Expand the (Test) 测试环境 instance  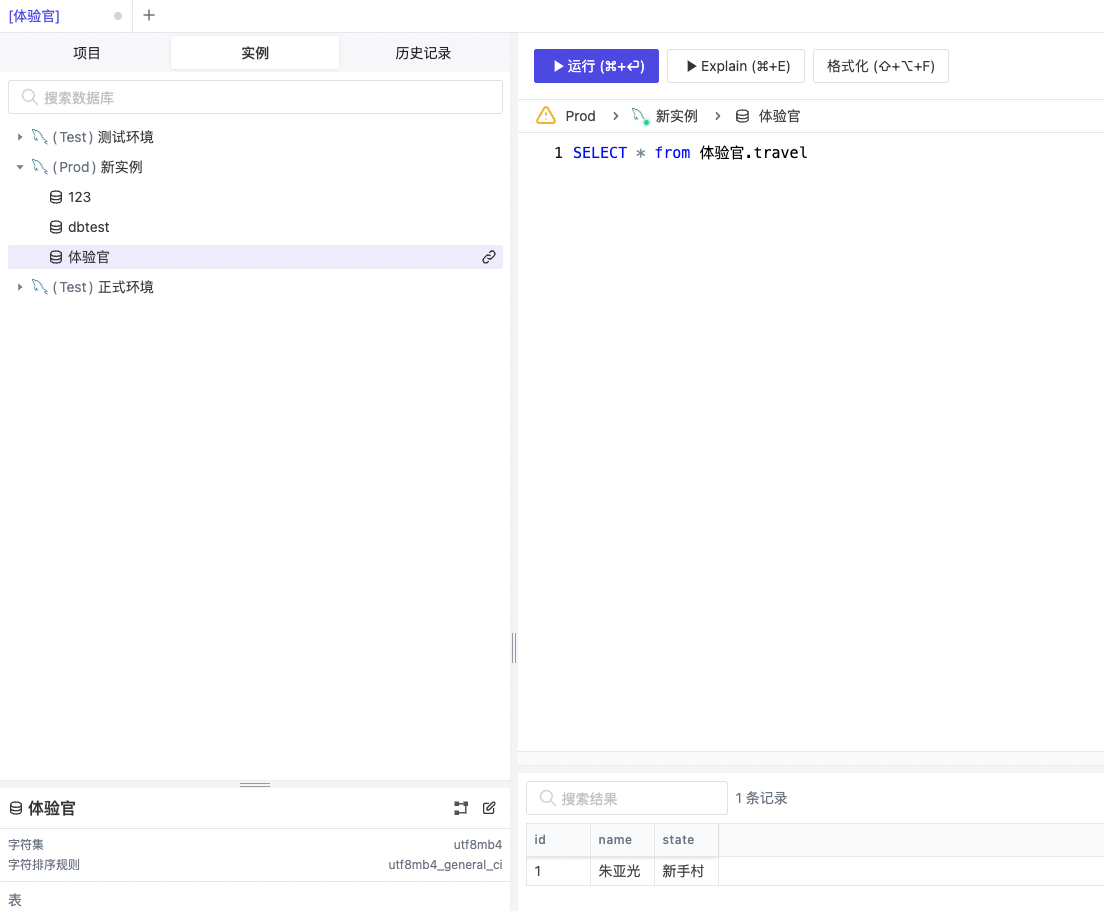20,137
